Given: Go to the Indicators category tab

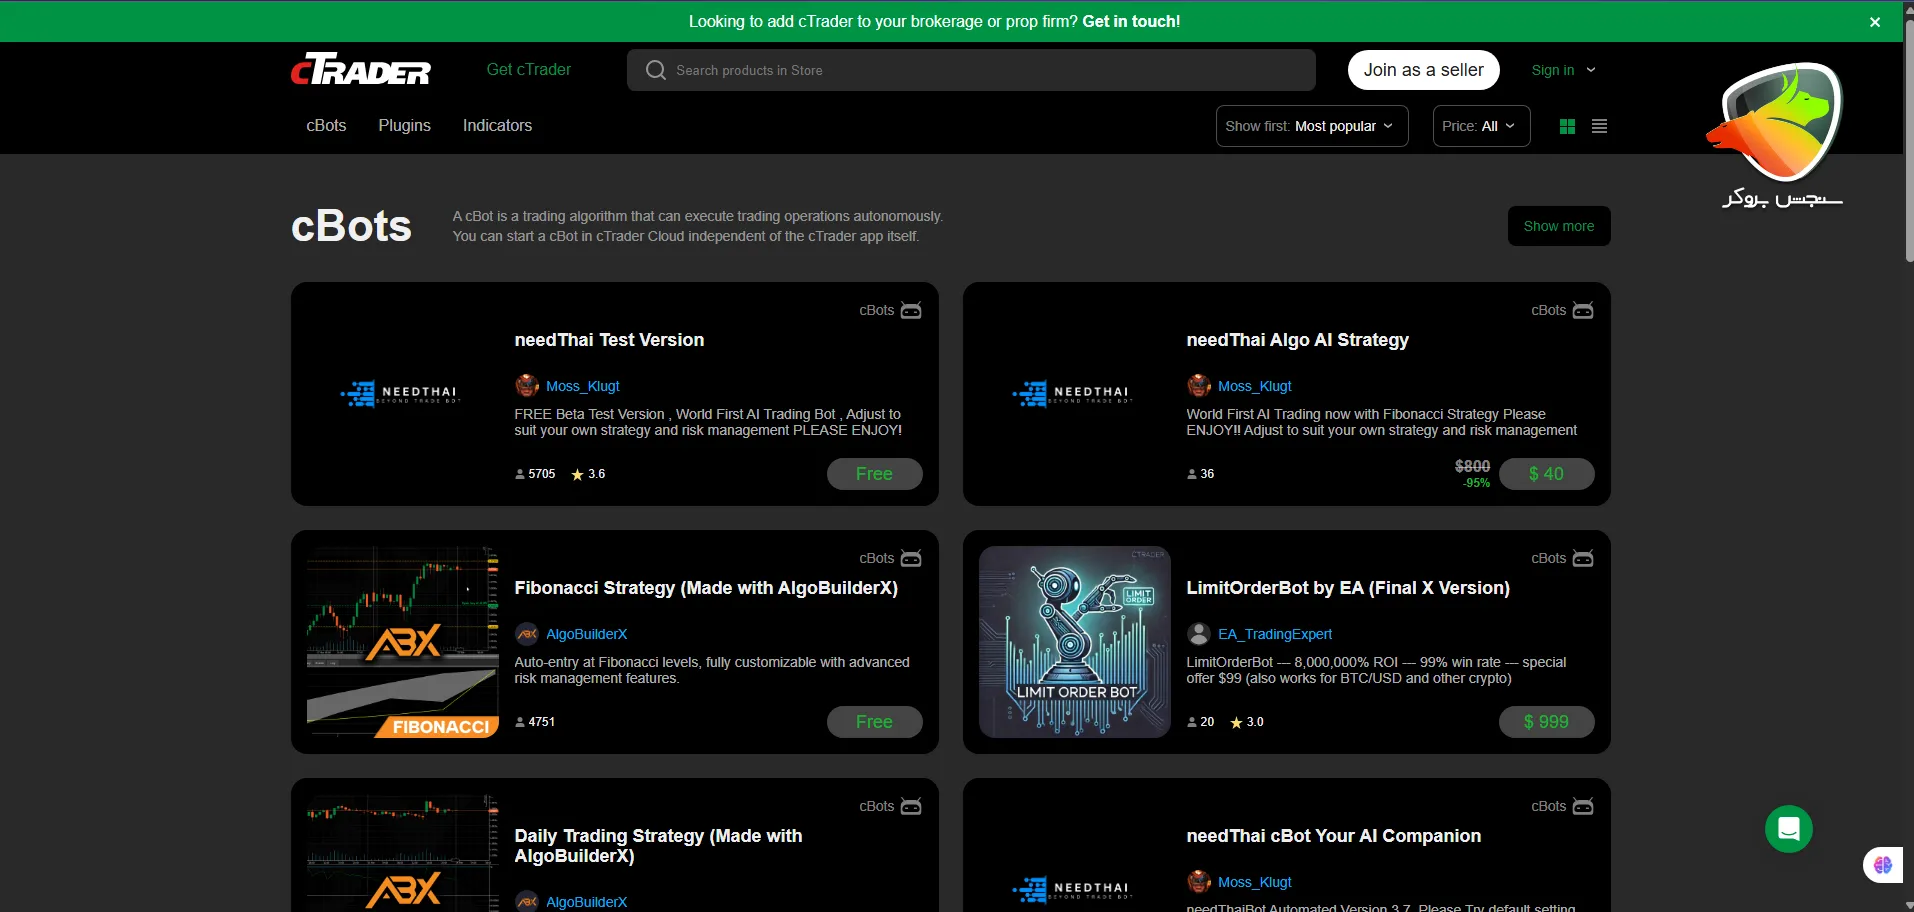Looking at the screenshot, I should 497,125.
